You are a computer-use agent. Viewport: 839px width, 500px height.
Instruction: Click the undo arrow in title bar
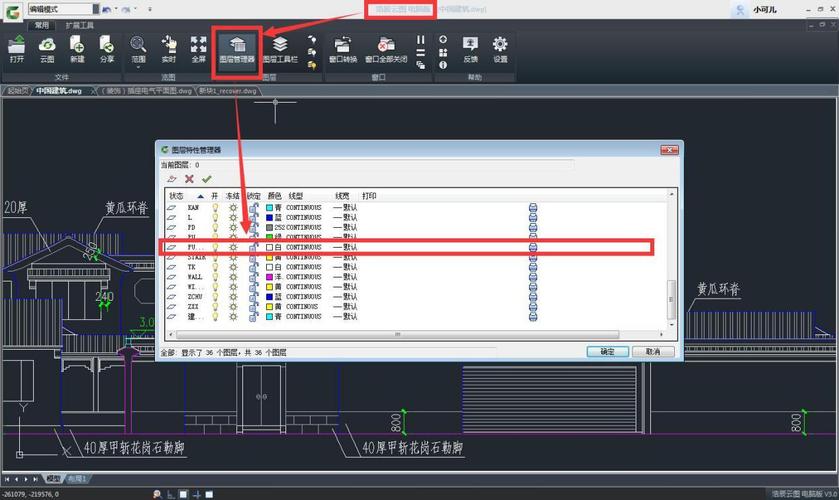(106, 9)
